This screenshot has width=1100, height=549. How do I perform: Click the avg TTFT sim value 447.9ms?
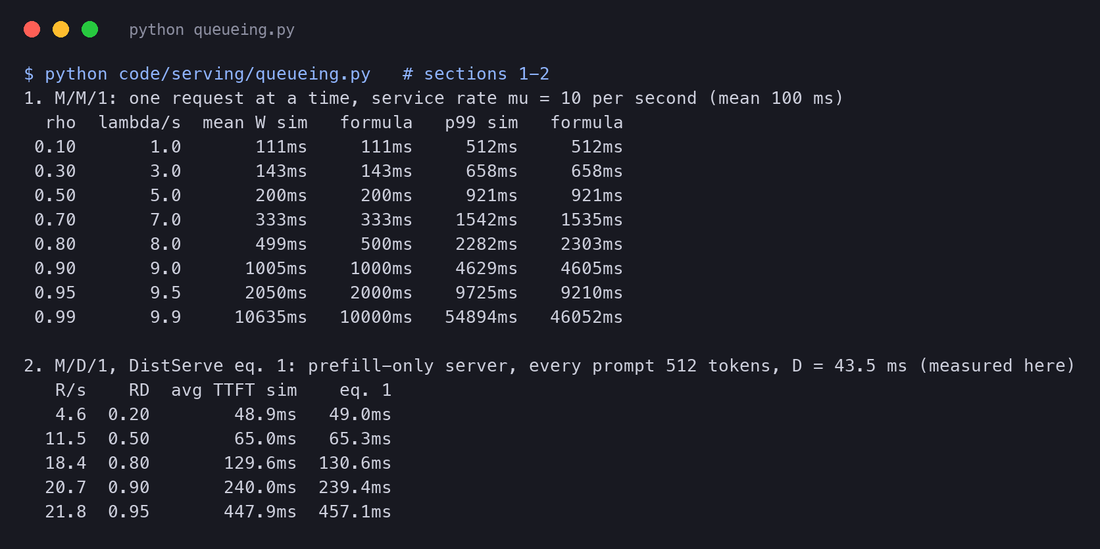click(x=260, y=512)
